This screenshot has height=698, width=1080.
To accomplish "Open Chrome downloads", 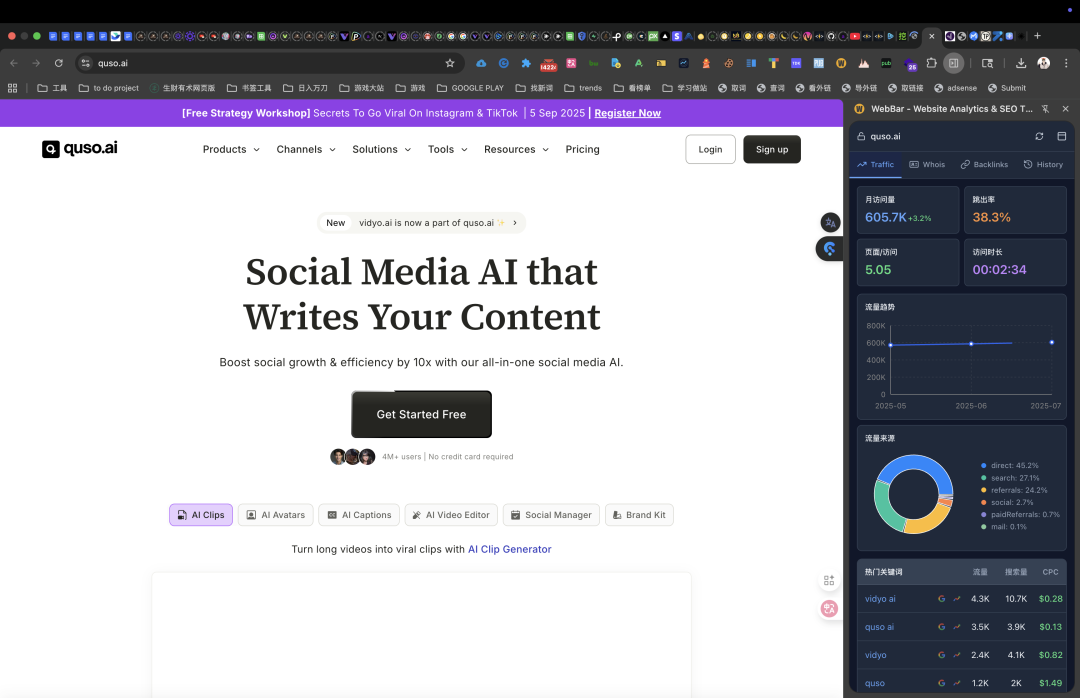I will 1021,63.
